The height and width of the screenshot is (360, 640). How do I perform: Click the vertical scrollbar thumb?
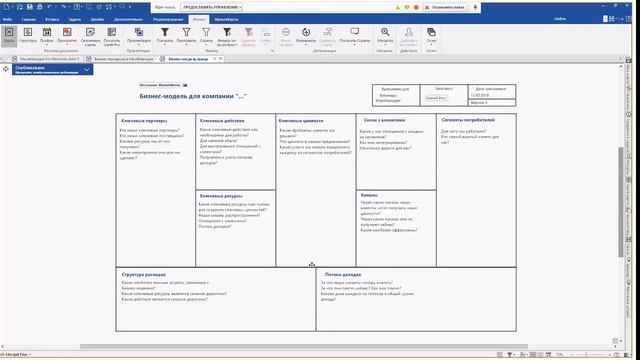coord(621,202)
